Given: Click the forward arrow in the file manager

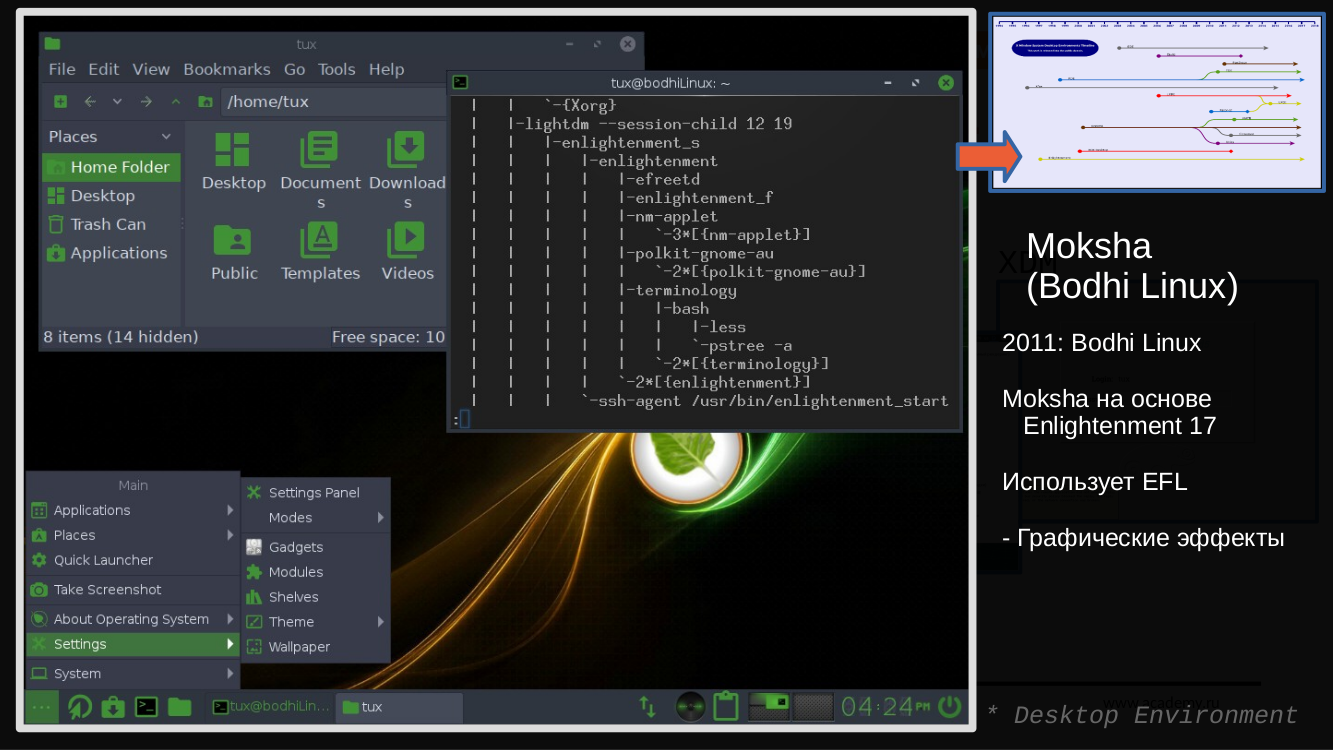Looking at the screenshot, I should click(x=146, y=101).
